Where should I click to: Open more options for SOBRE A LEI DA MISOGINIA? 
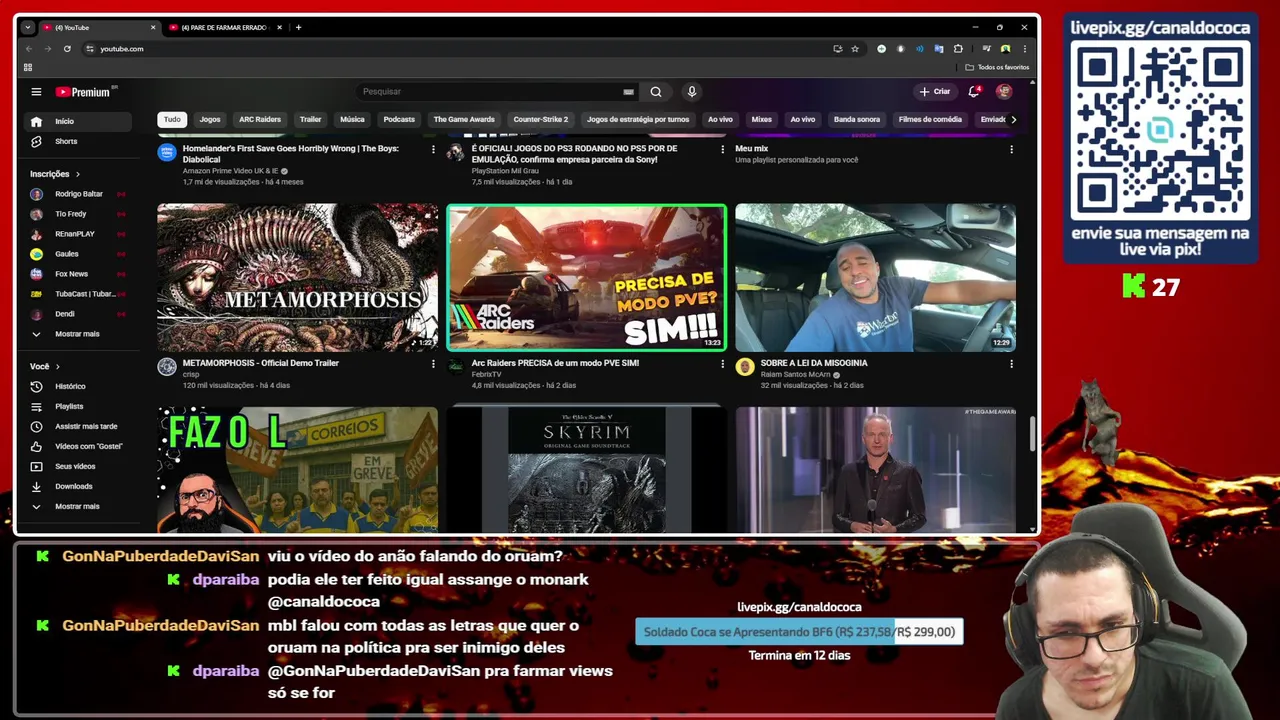coord(1011,364)
